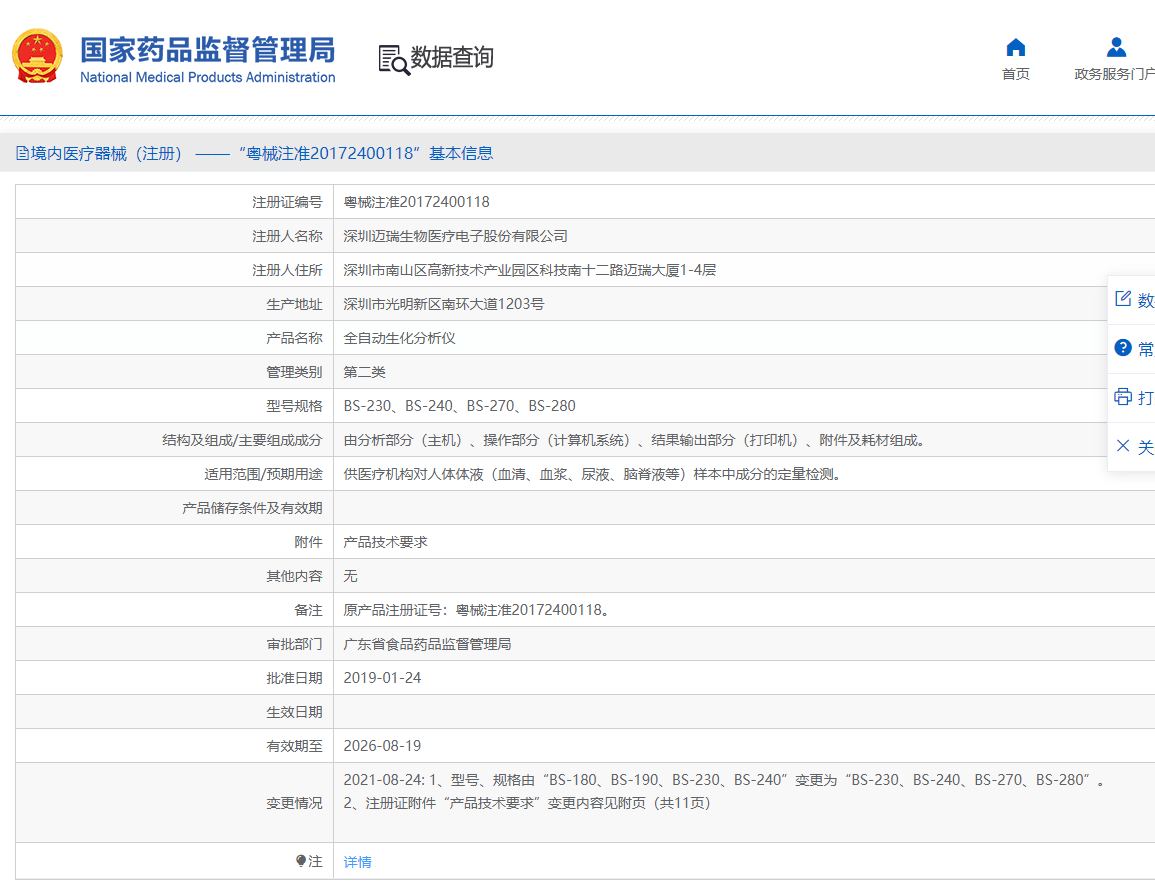This screenshot has width=1155, height=891.
Task: Click approval date 2019-01-24
Action: click(x=382, y=677)
